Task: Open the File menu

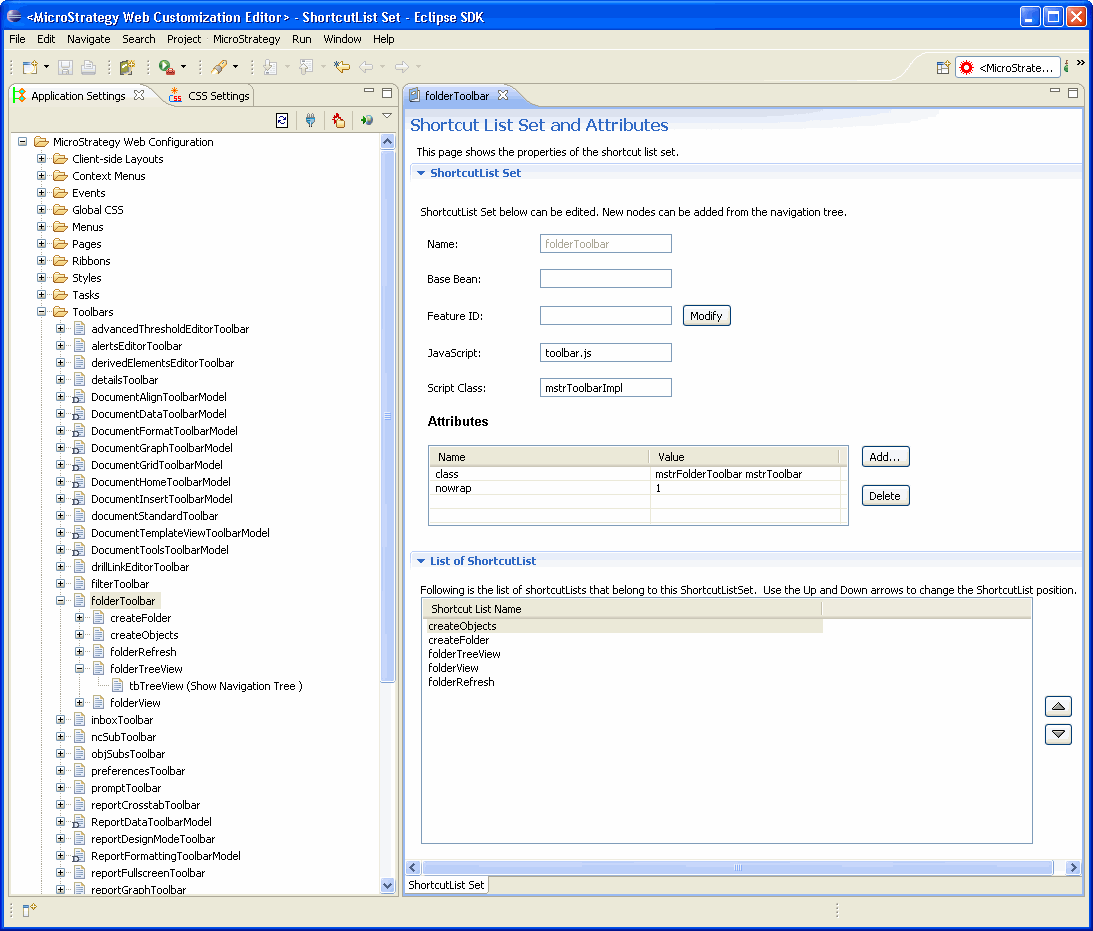Action: [17, 39]
